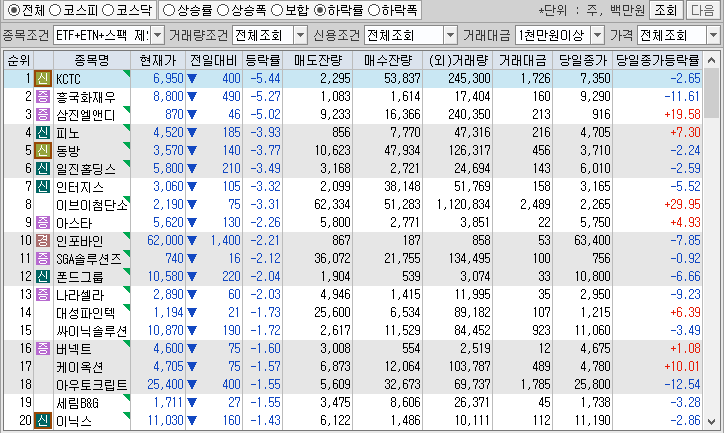This screenshot has height=433, width=724.
Task: Click the 증 badge icon for SGA솔루션즈
Action: coord(43,259)
